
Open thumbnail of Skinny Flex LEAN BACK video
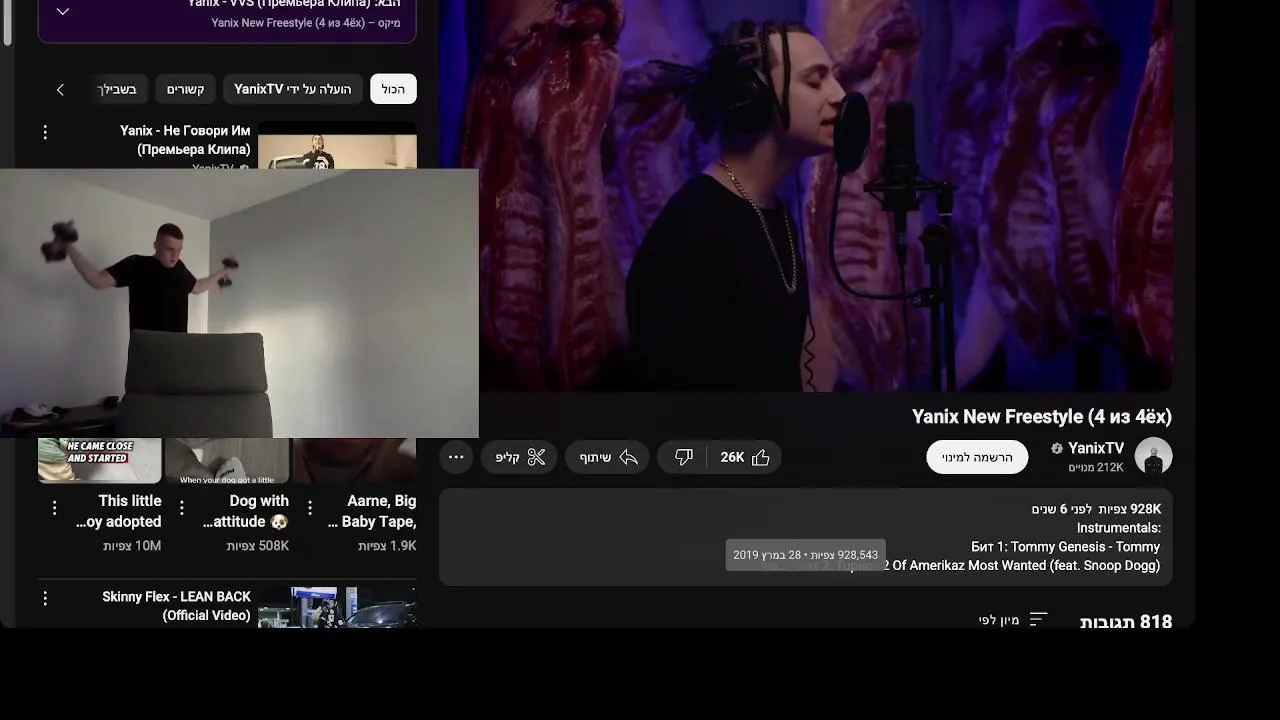(x=337, y=607)
